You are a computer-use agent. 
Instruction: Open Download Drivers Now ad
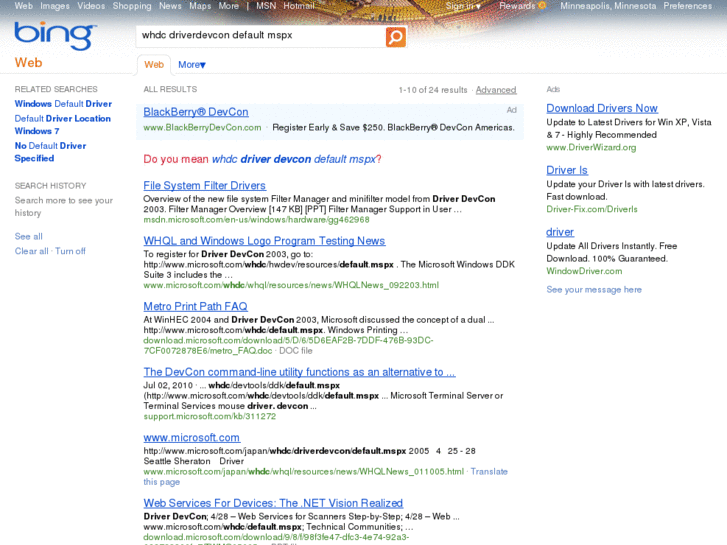click(x=602, y=108)
